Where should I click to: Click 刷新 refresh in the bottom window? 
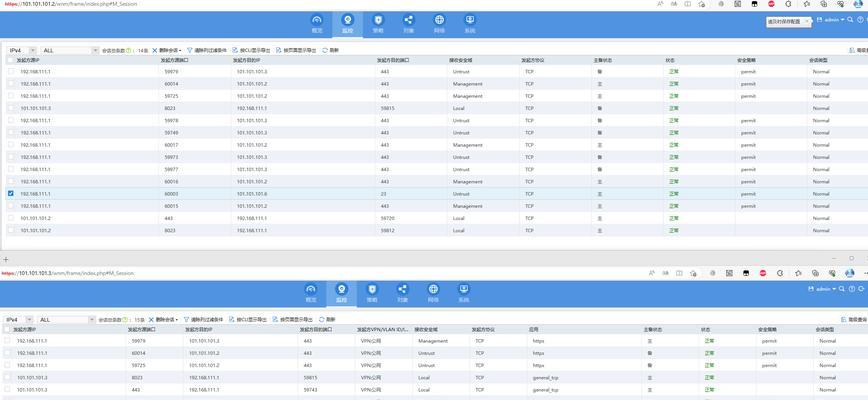[327, 320]
